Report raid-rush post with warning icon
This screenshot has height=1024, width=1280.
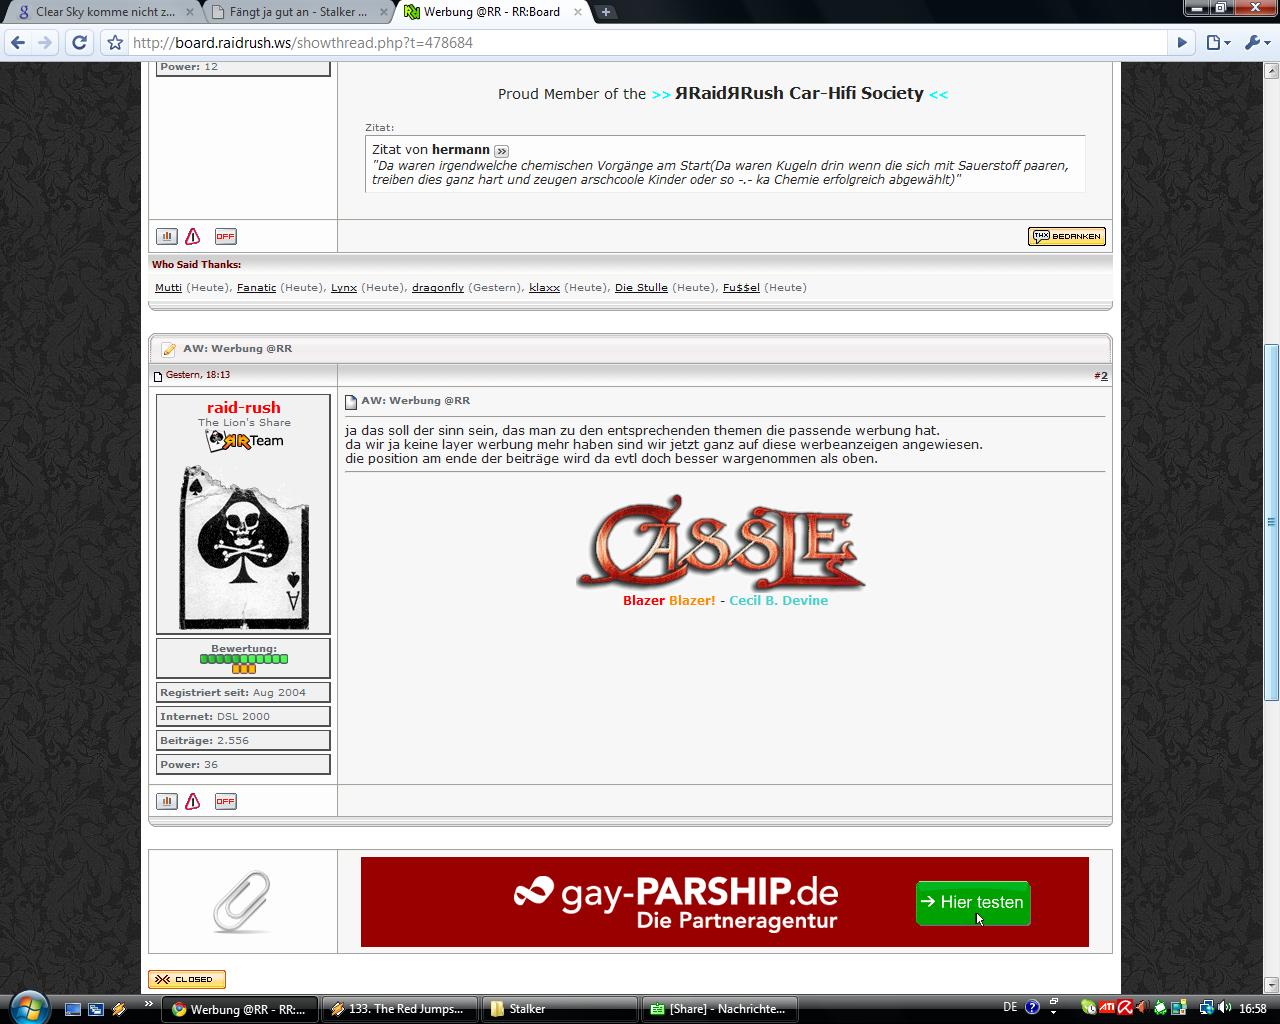193,801
